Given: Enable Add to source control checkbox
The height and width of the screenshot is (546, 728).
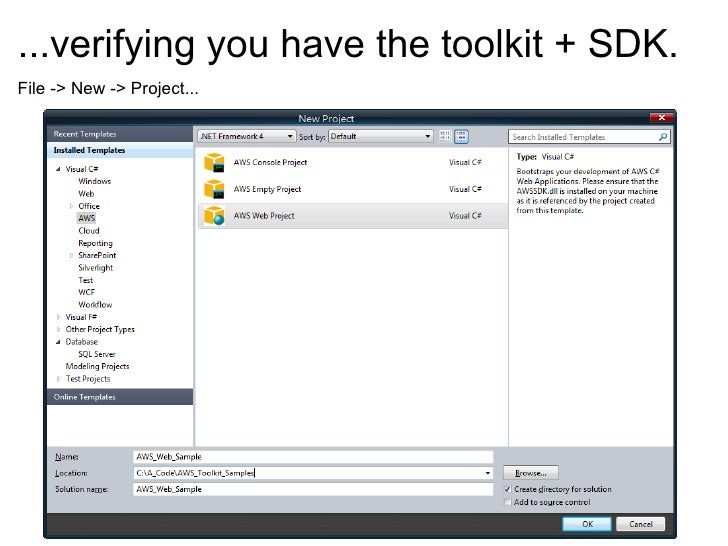Looking at the screenshot, I should point(507,502).
